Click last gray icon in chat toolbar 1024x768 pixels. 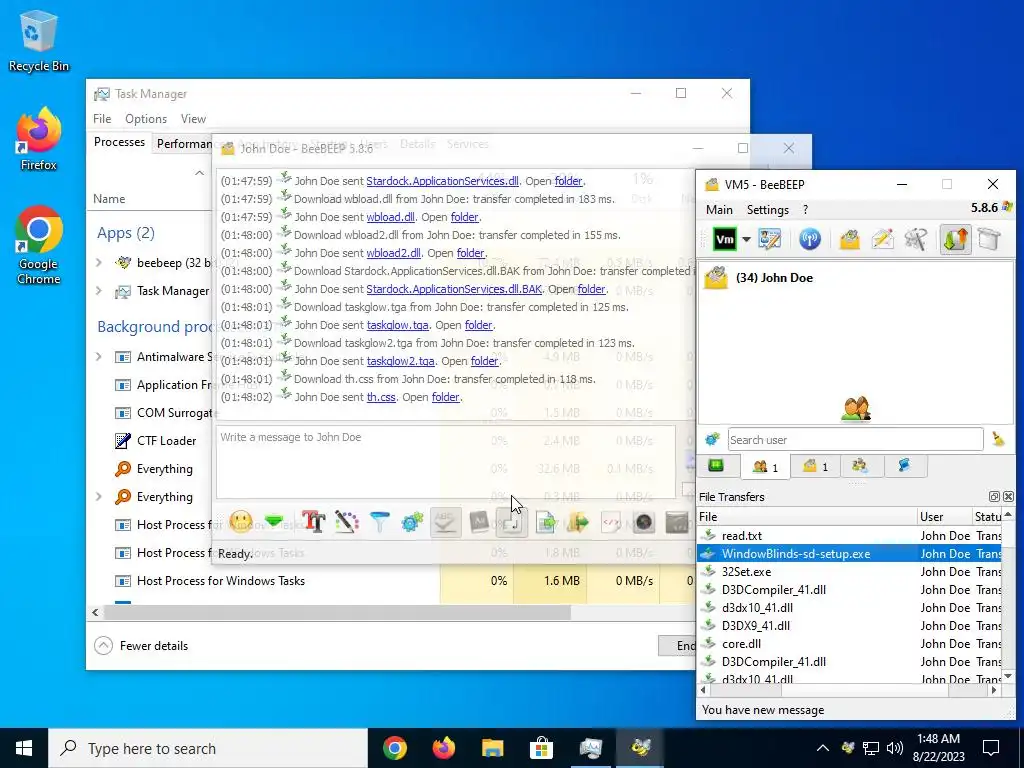coord(677,522)
